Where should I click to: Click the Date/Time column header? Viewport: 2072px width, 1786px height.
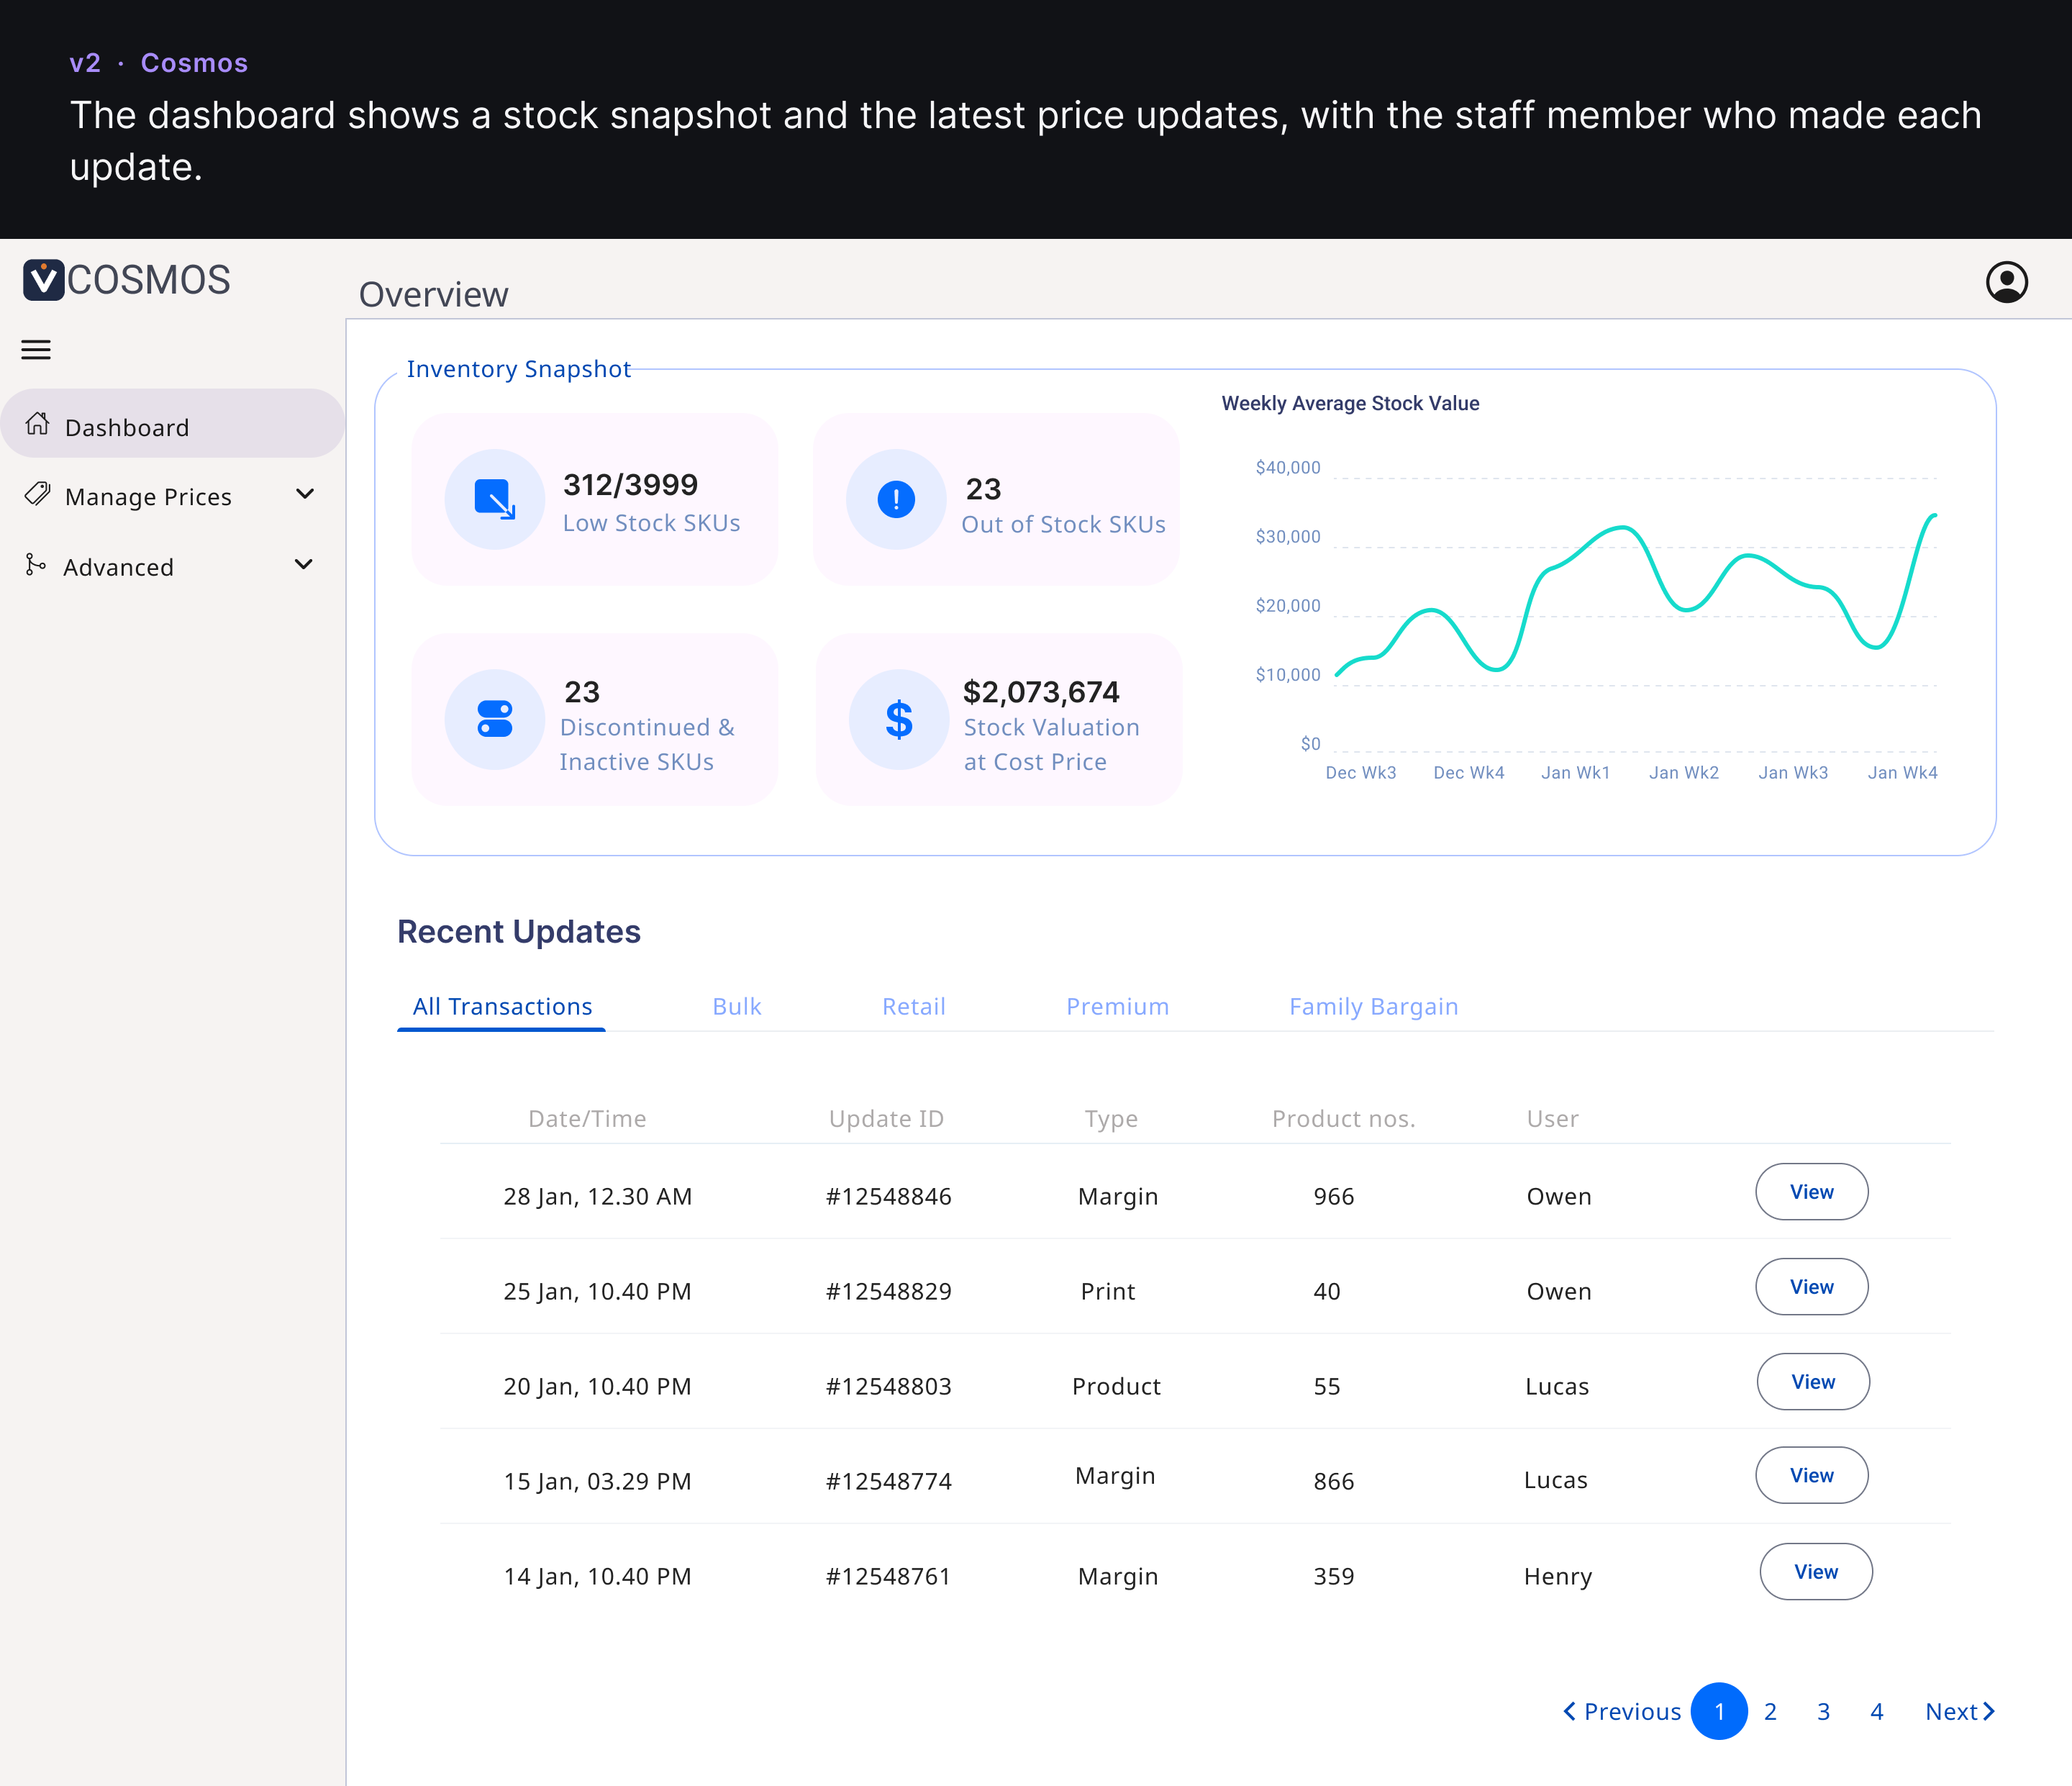pos(587,1119)
